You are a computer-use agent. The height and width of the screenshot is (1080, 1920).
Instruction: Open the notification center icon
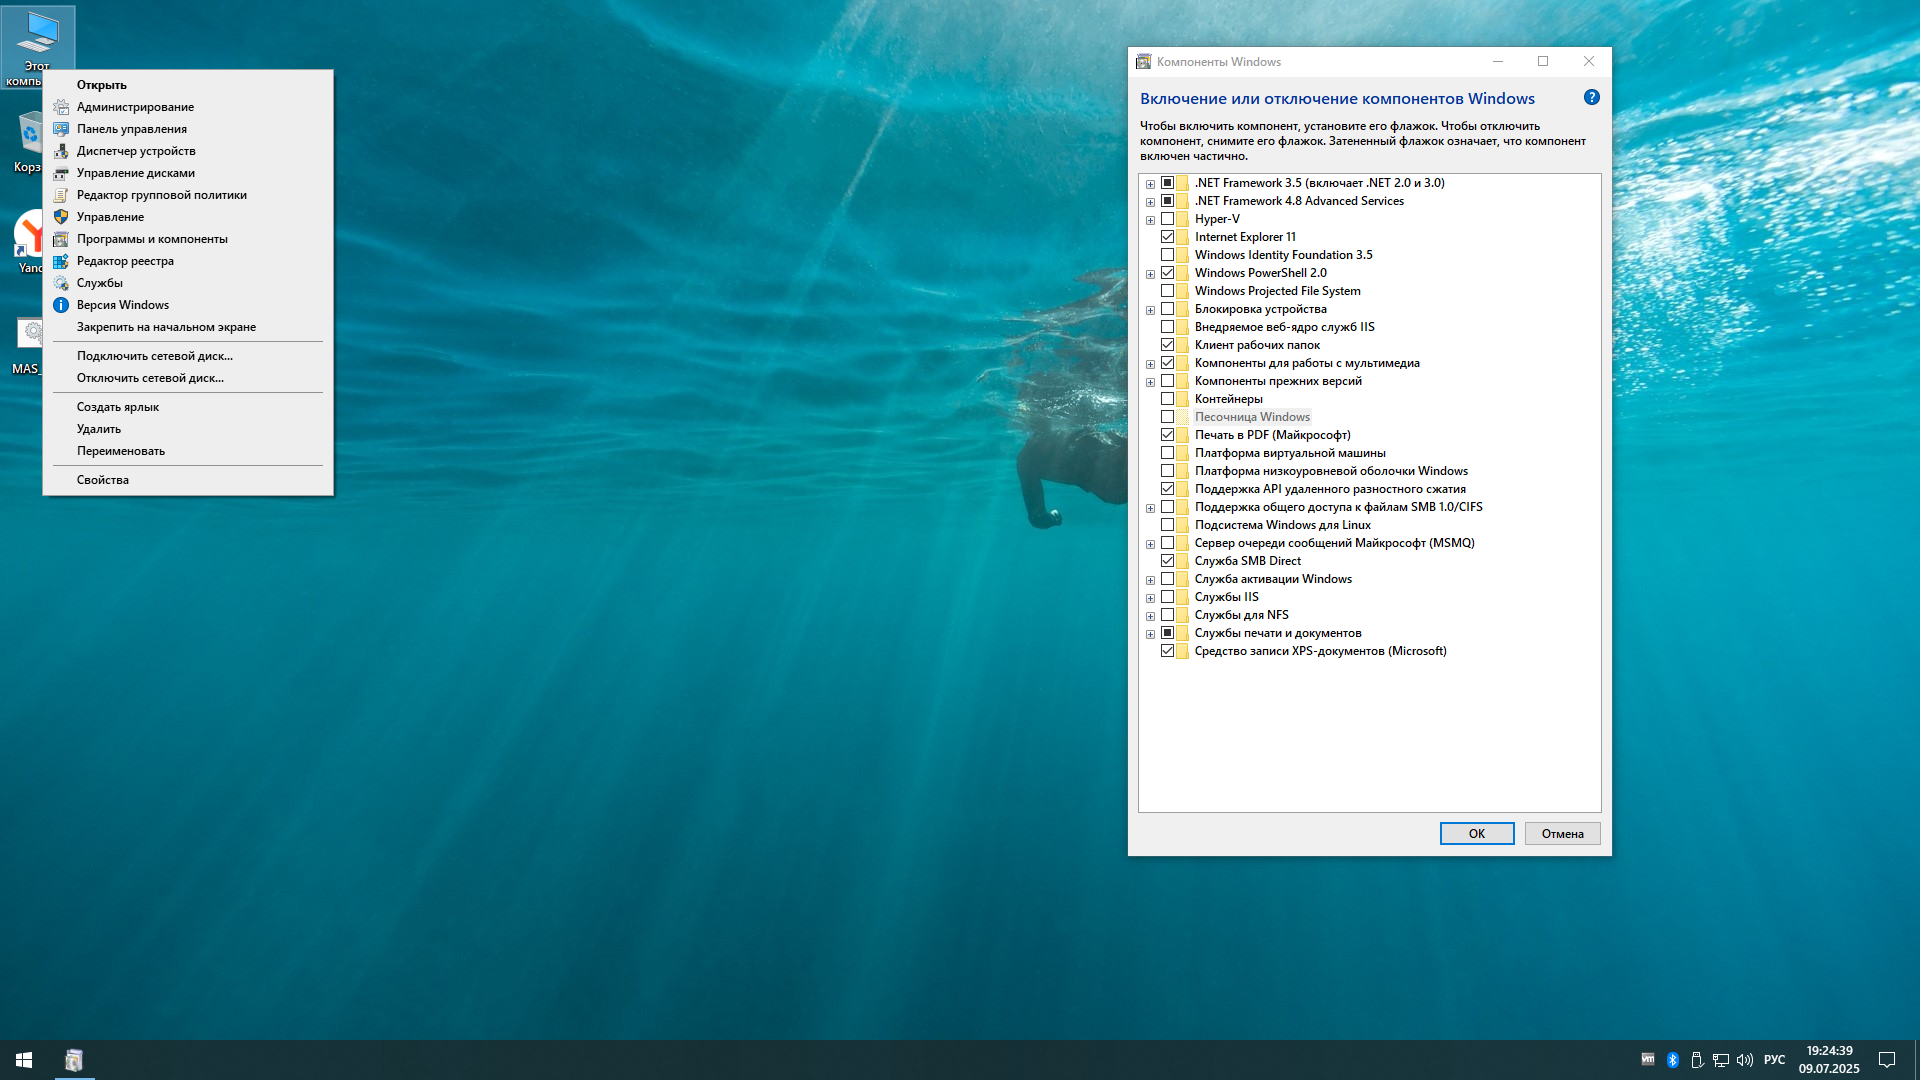[1887, 1060]
